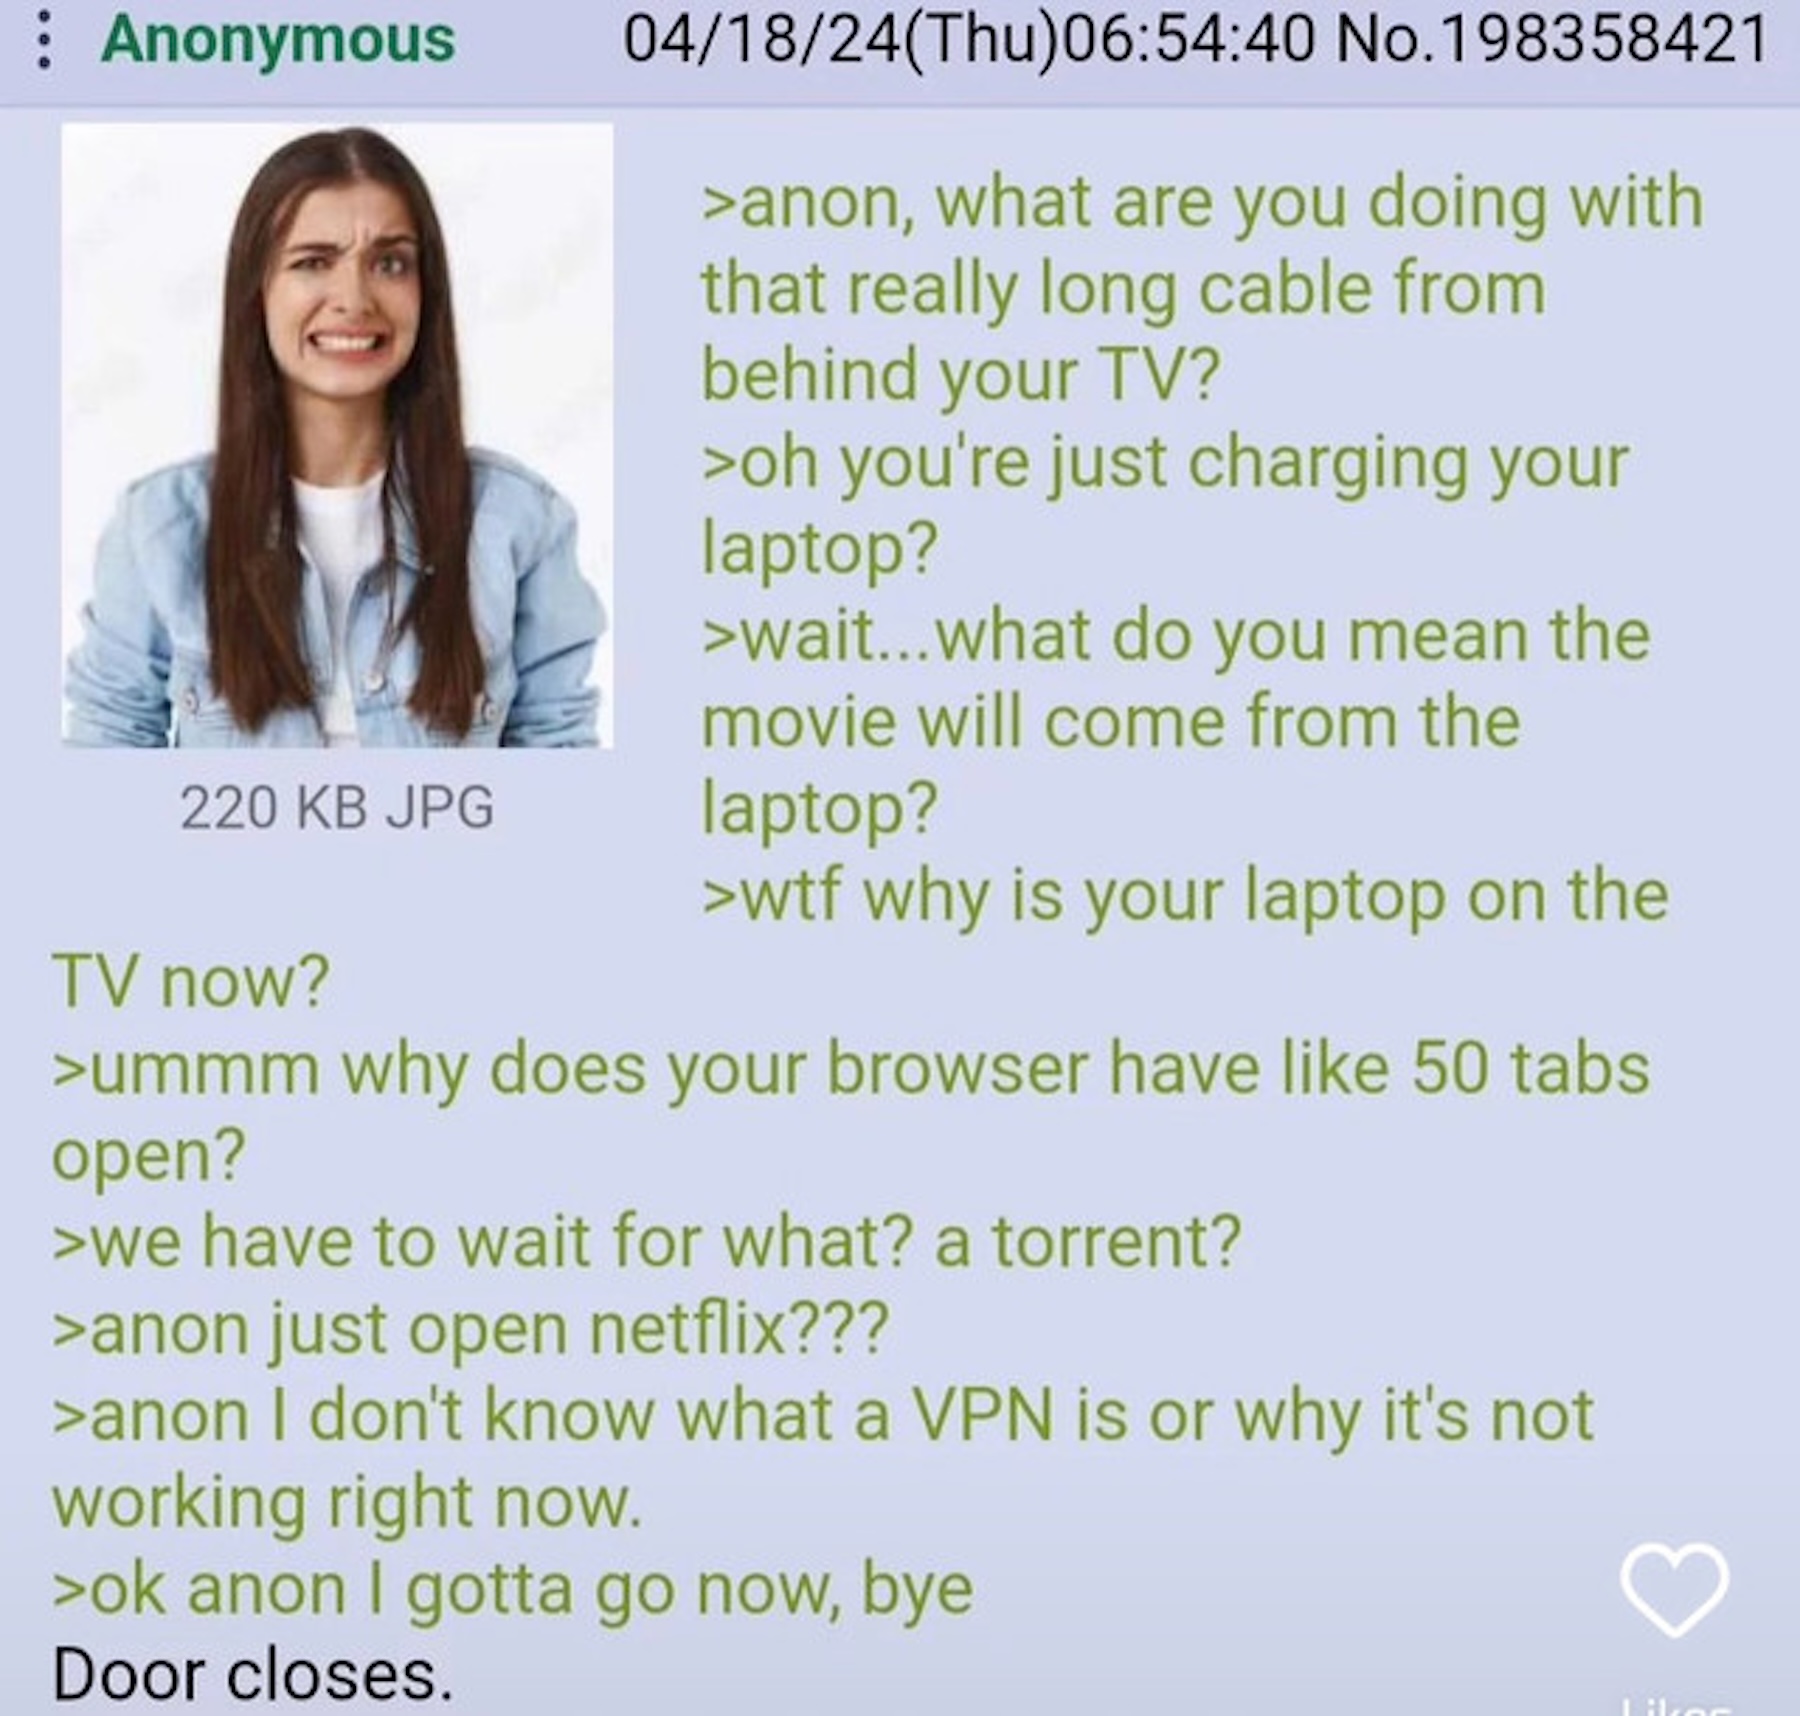Image resolution: width=1800 pixels, height=1716 pixels.
Task: Click the 220 KB JPG file label
Action: point(337,807)
